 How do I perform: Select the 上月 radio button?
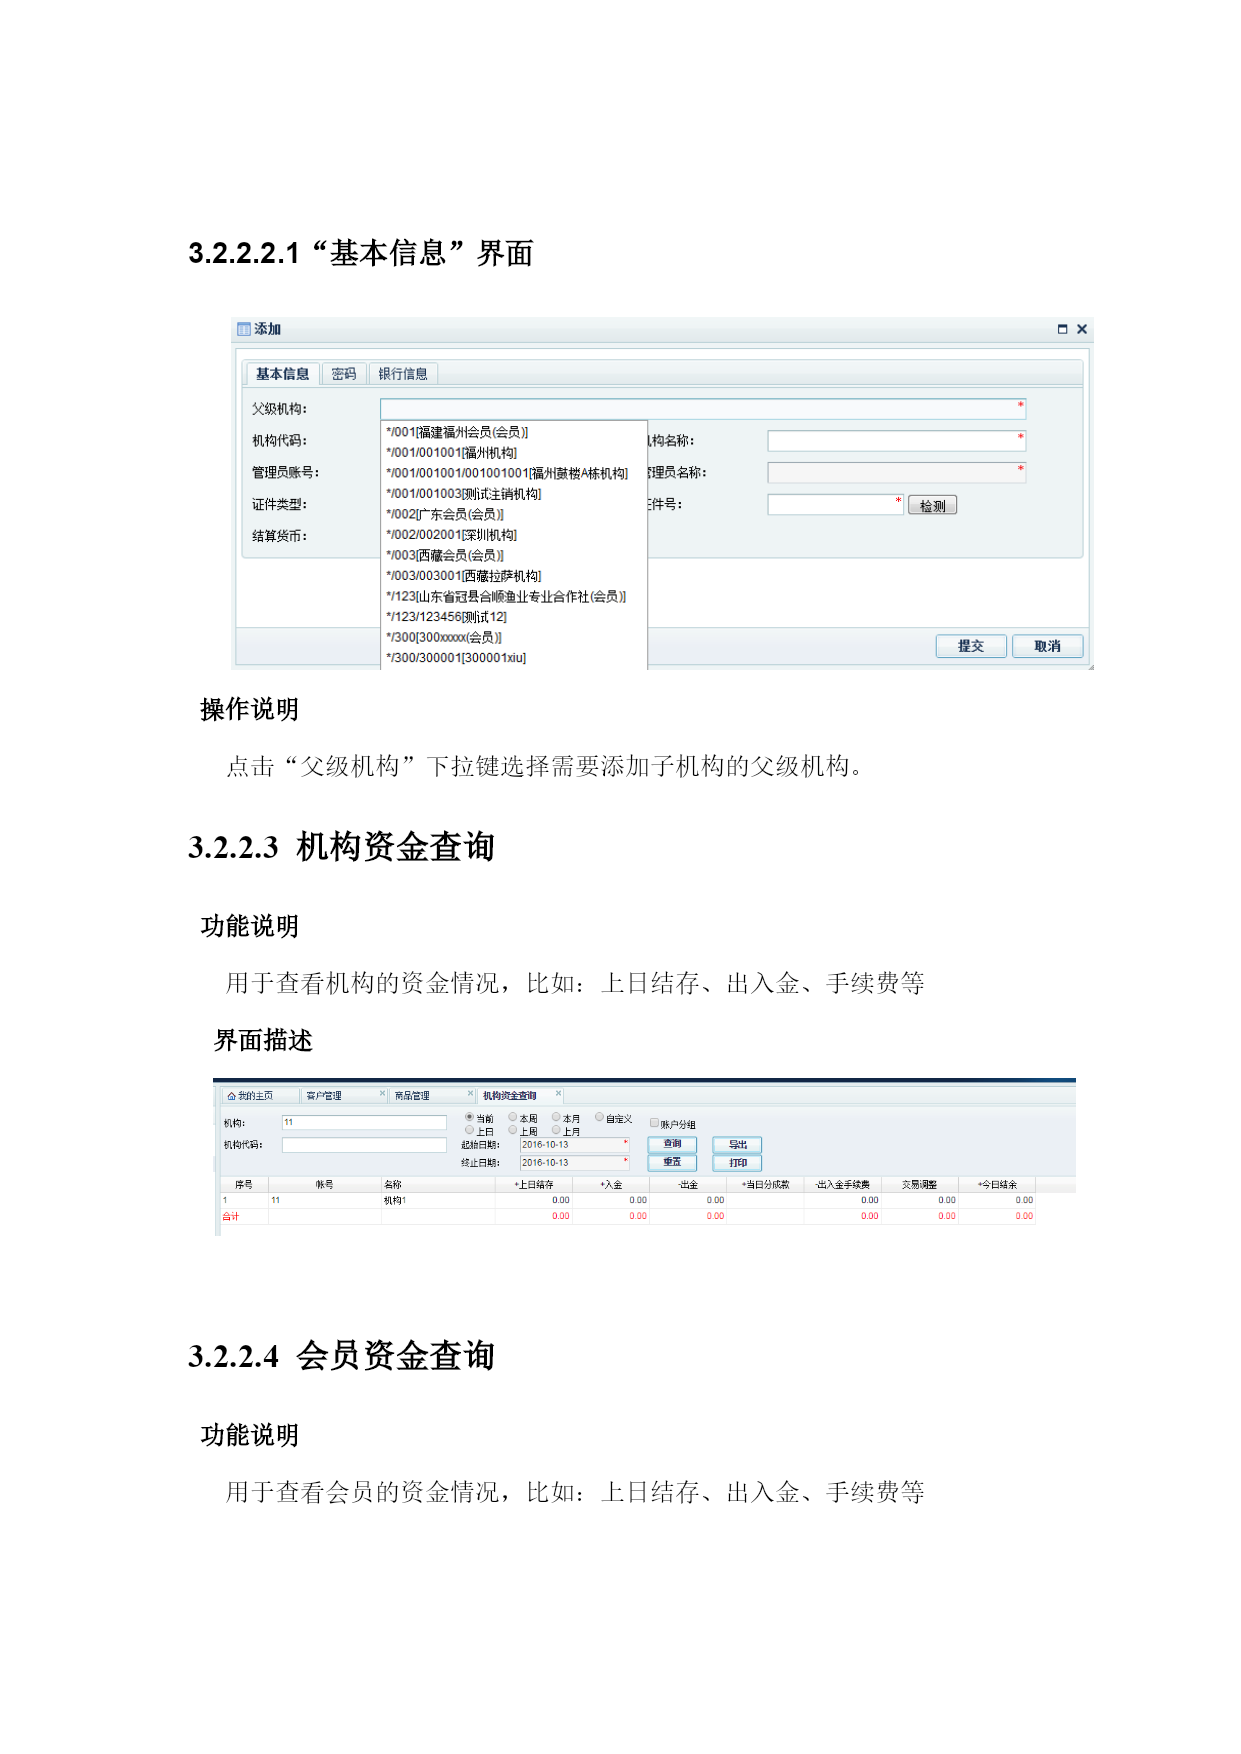556,1130
